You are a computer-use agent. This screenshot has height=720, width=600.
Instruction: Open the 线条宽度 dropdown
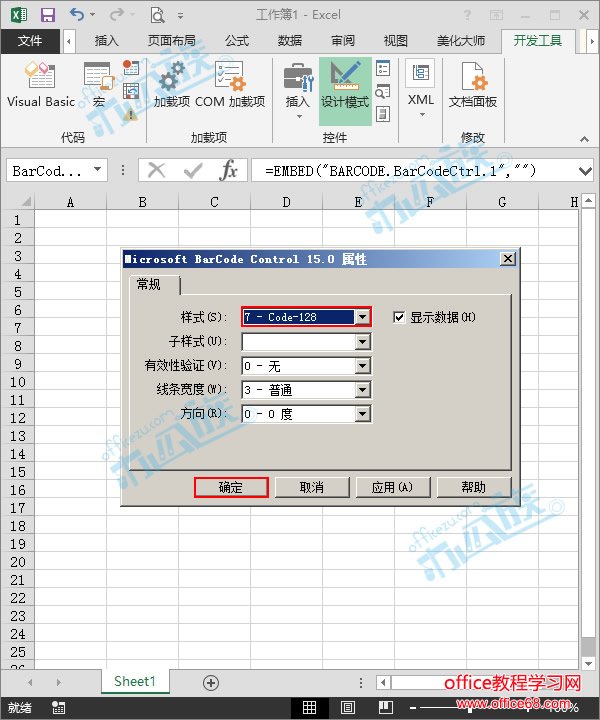(362, 390)
